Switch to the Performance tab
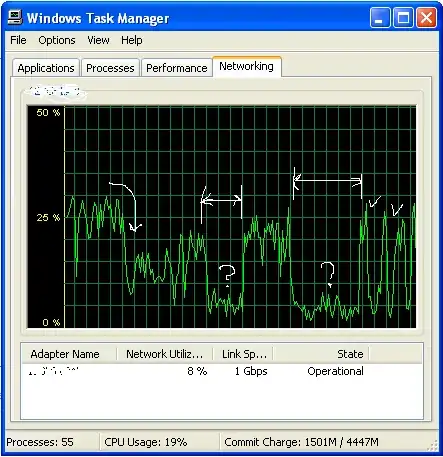 177,68
